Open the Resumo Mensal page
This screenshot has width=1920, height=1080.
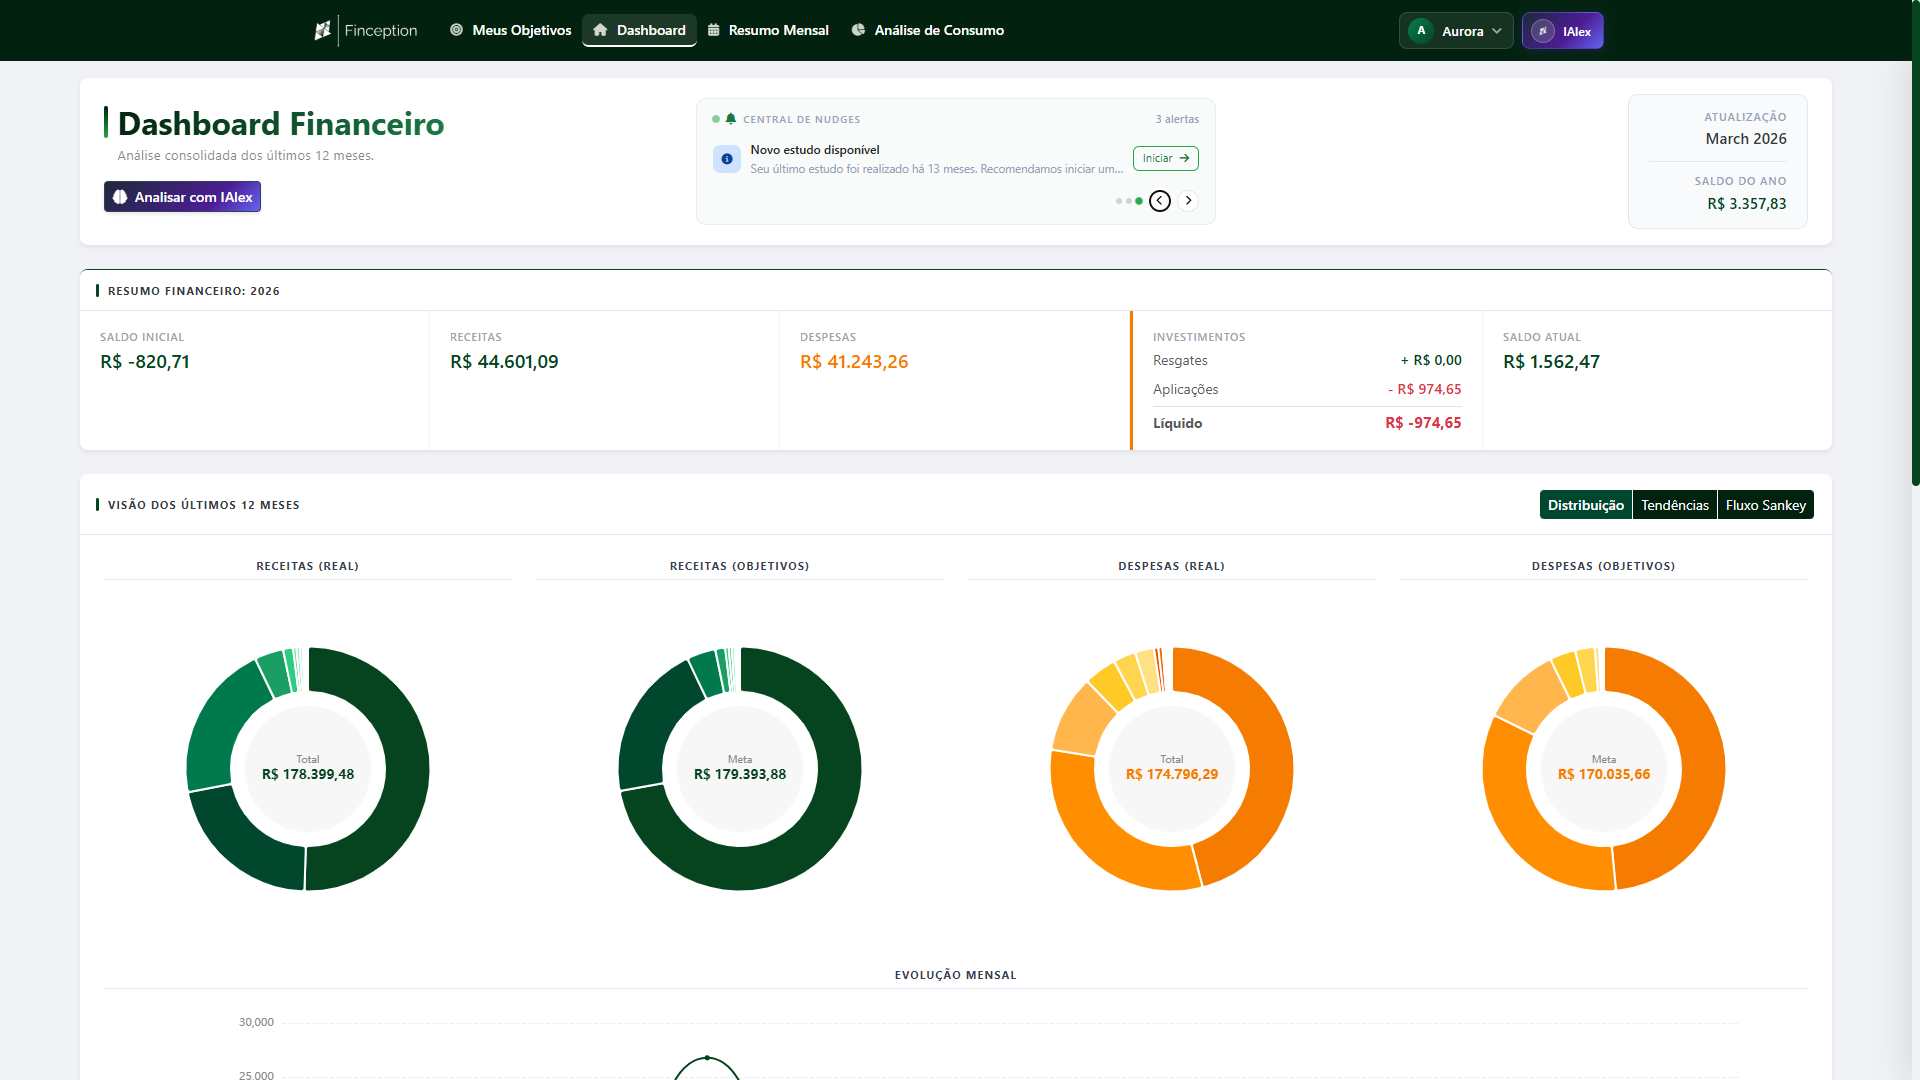click(x=768, y=30)
